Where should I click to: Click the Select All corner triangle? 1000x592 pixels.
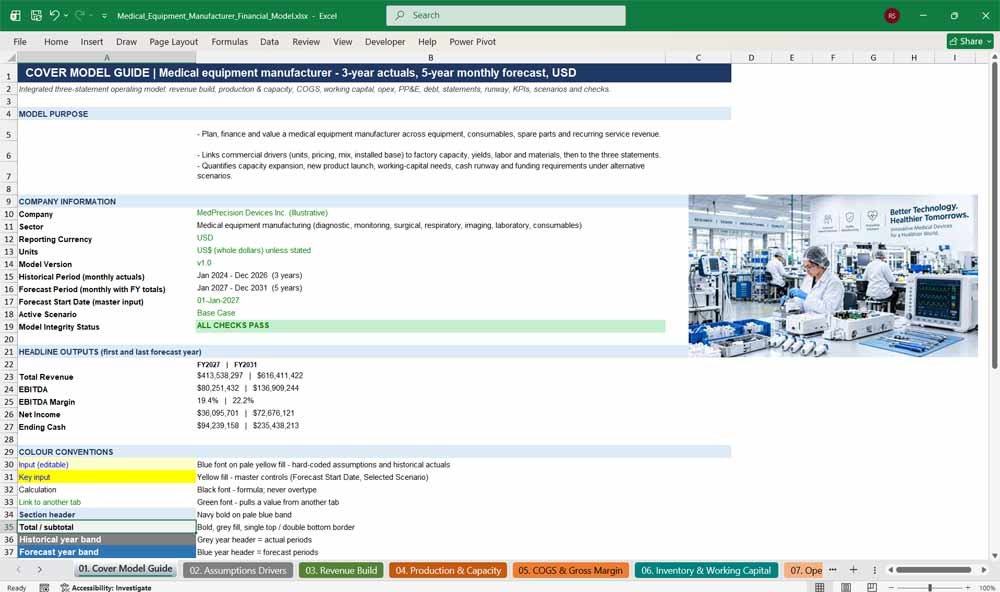click(9, 57)
